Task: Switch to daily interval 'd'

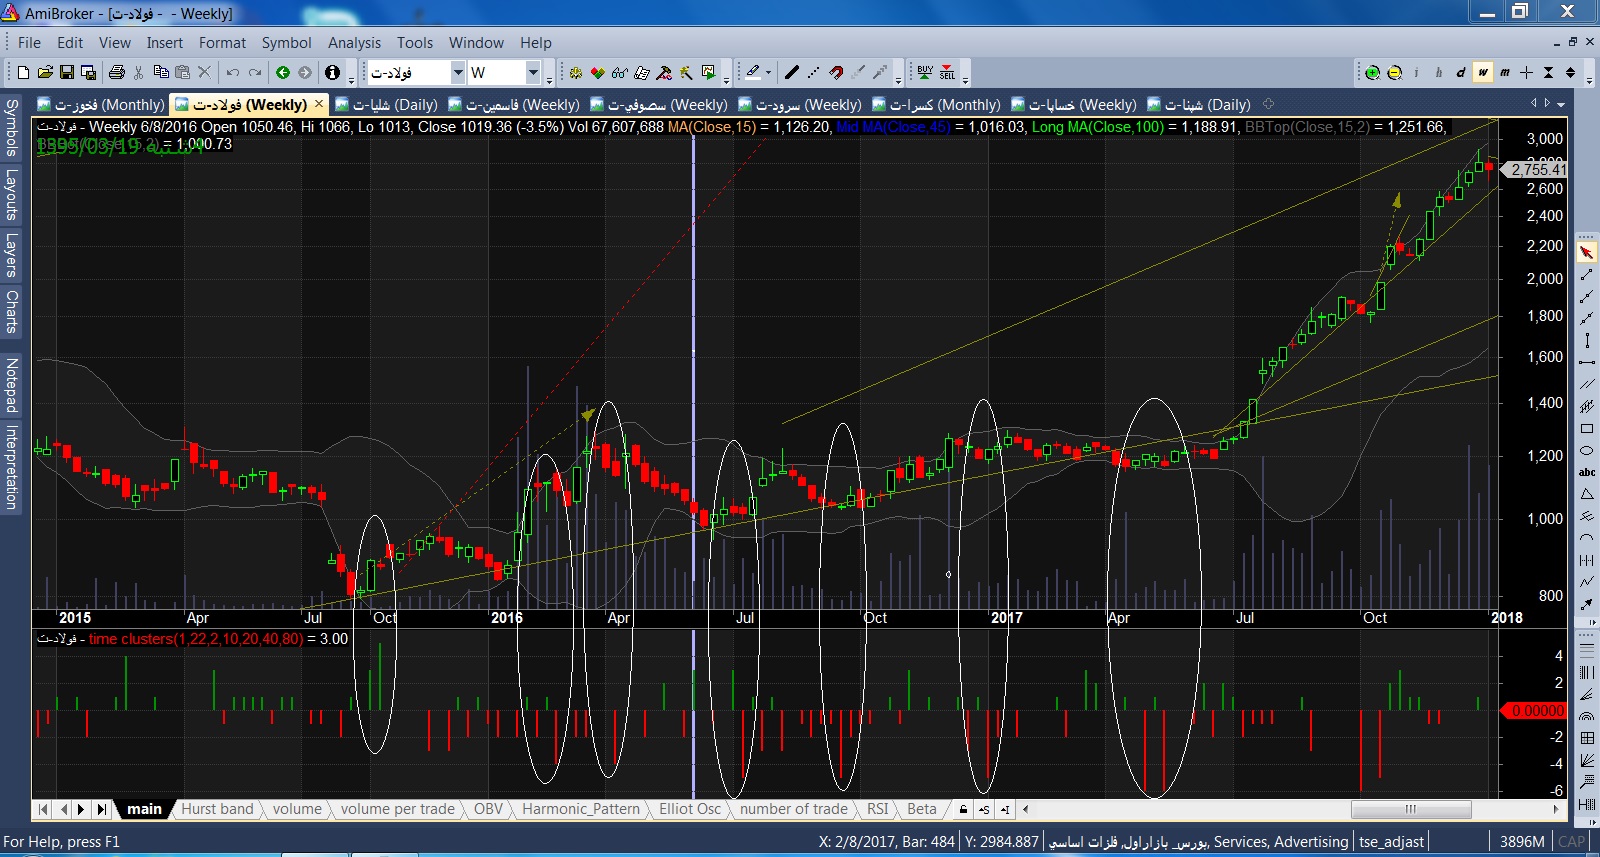Action: (1460, 72)
